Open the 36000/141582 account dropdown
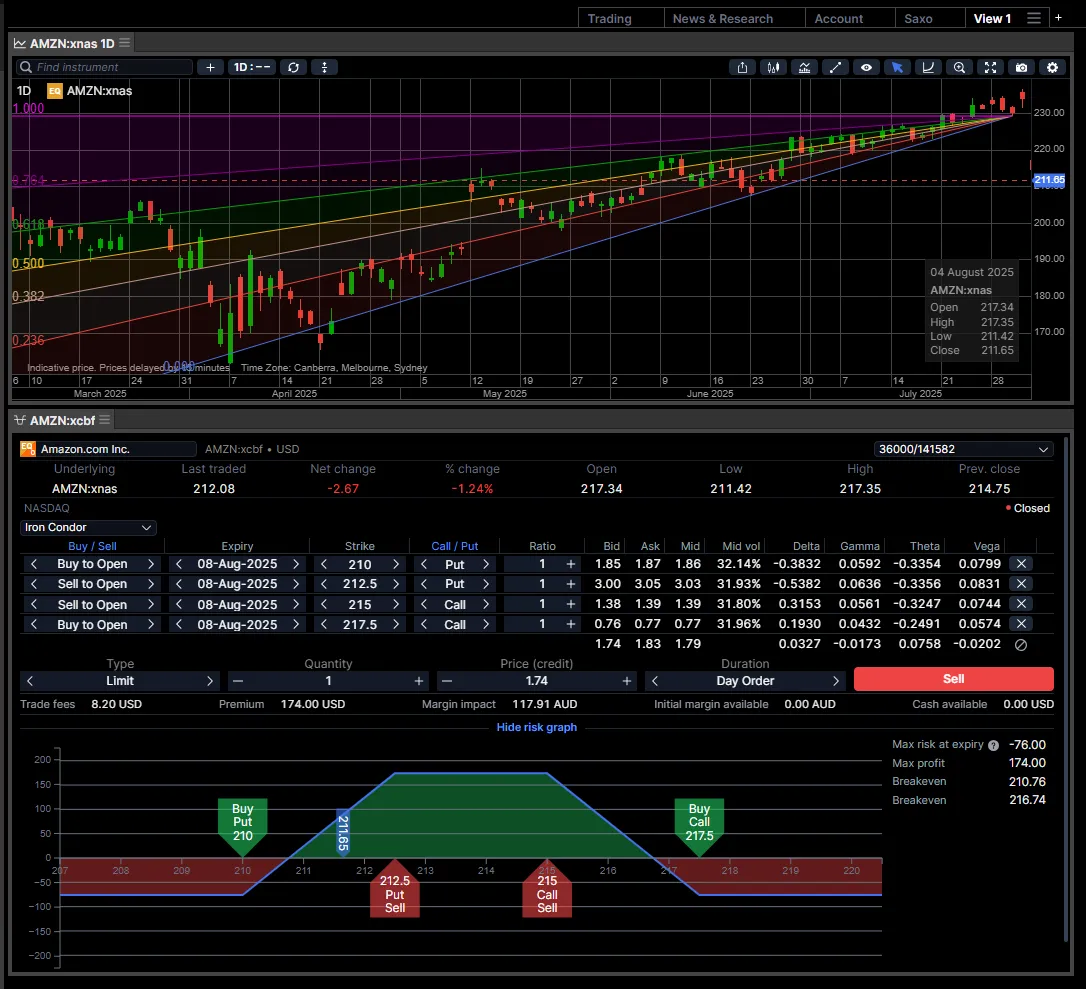Screen dimensions: 1086x989 963,449
